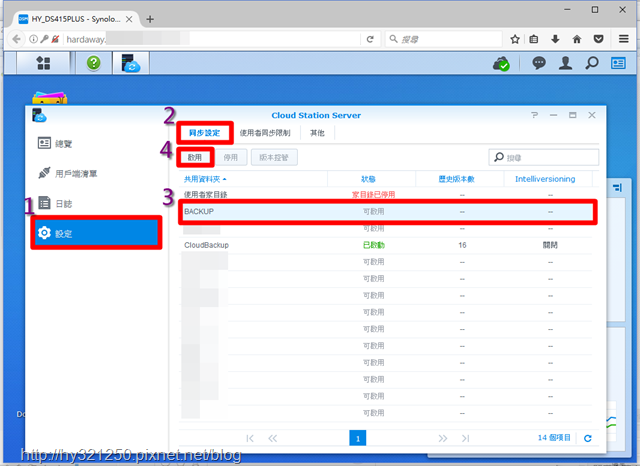
Task: Sort by Intelliversioning column header
Action: pyautogui.click(x=548, y=179)
